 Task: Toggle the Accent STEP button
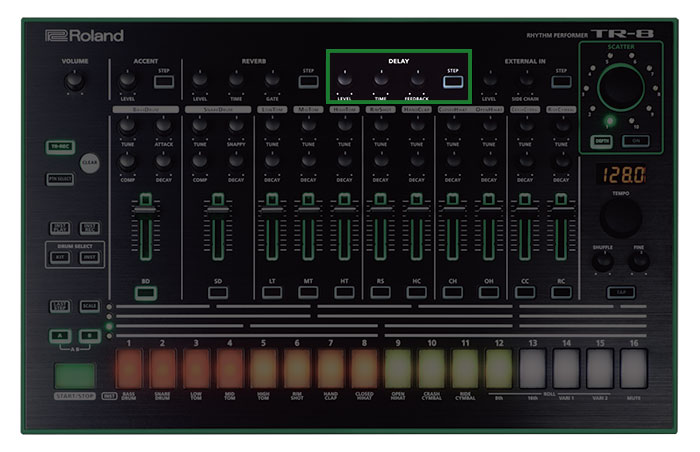pyautogui.click(x=164, y=82)
